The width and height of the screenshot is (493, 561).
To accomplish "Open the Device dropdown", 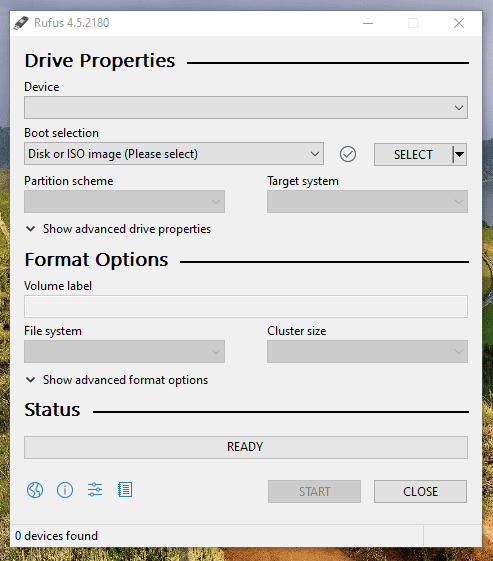I will tap(246, 107).
